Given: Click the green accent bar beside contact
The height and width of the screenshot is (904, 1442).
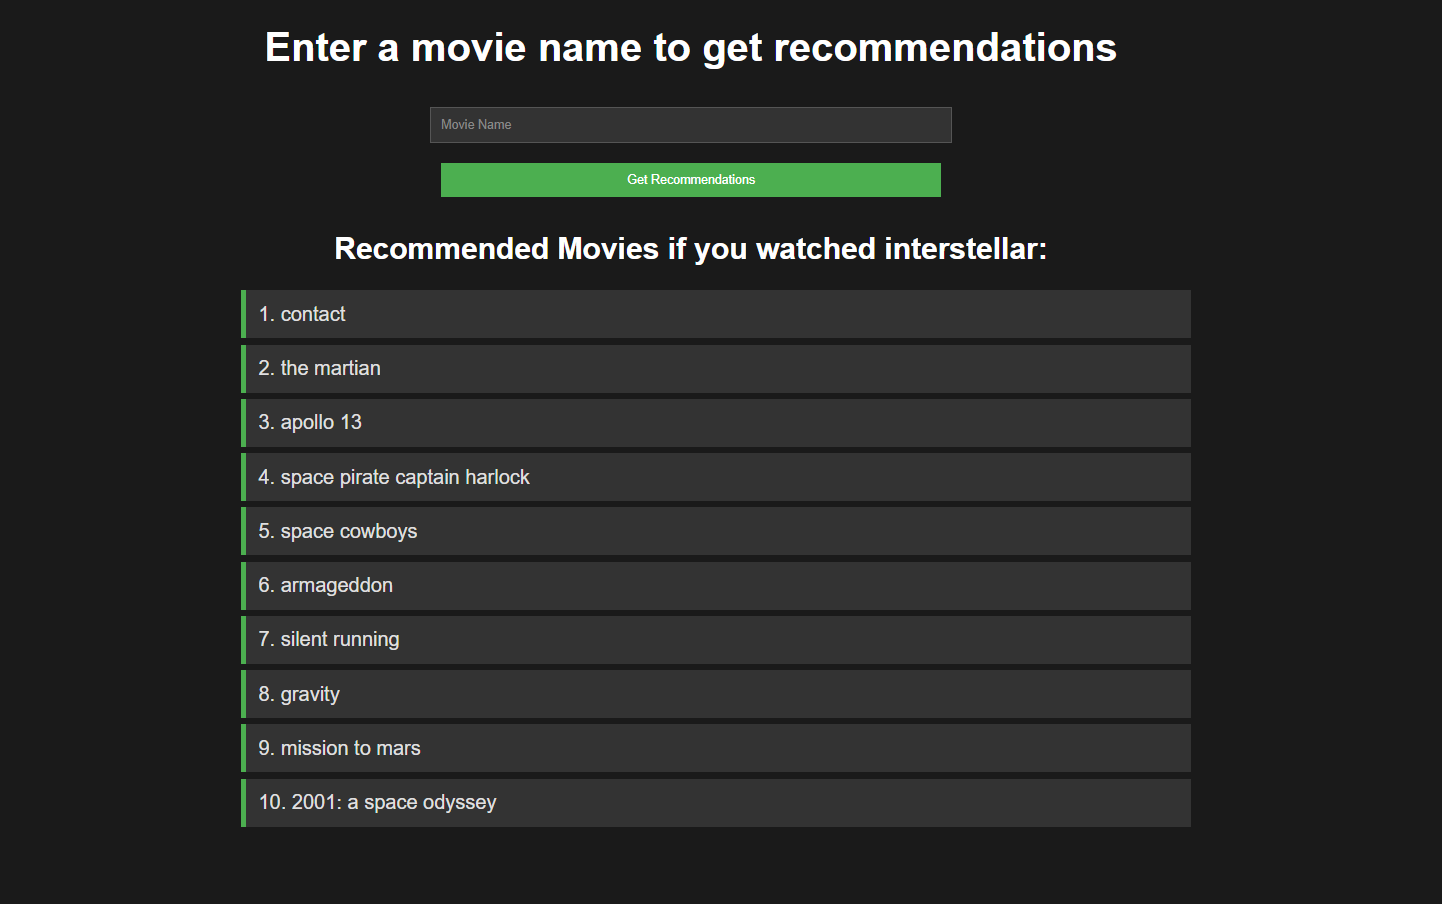Looking at the screenshot, I should coord(243,314).
